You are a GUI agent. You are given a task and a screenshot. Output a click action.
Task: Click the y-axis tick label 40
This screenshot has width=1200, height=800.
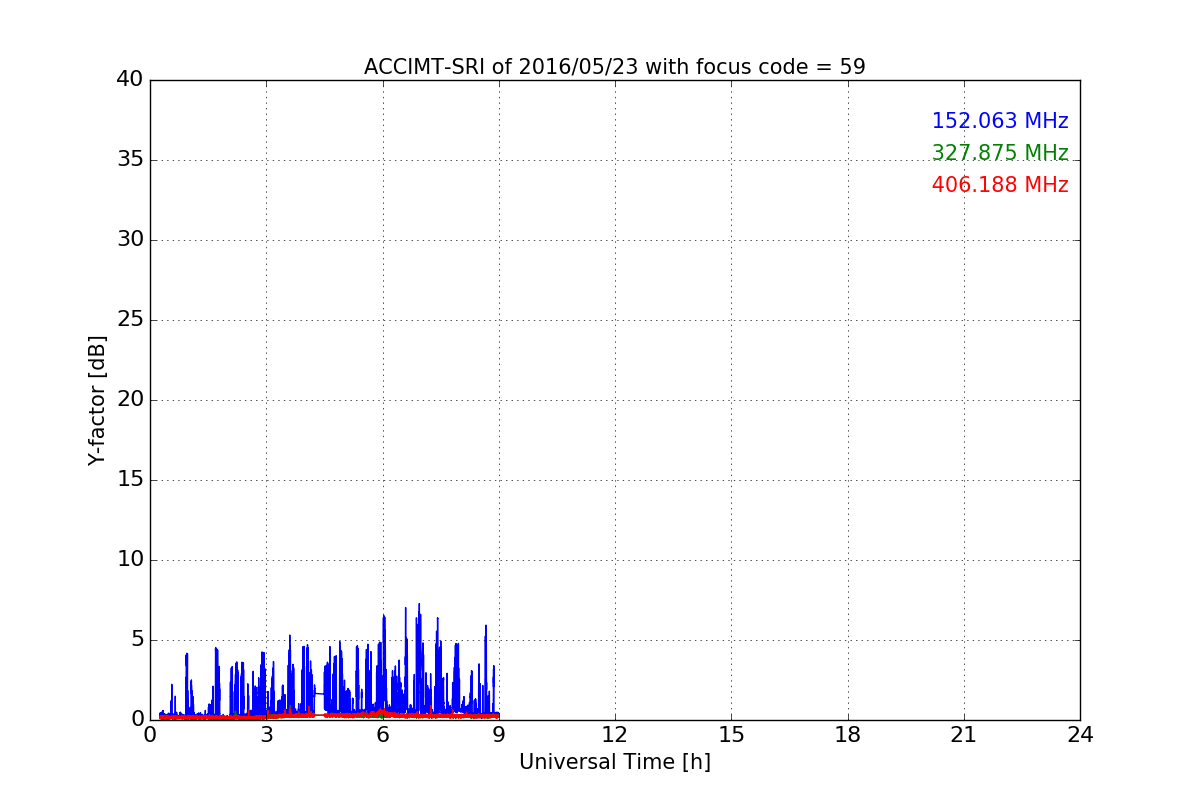(x=130, y=80)
